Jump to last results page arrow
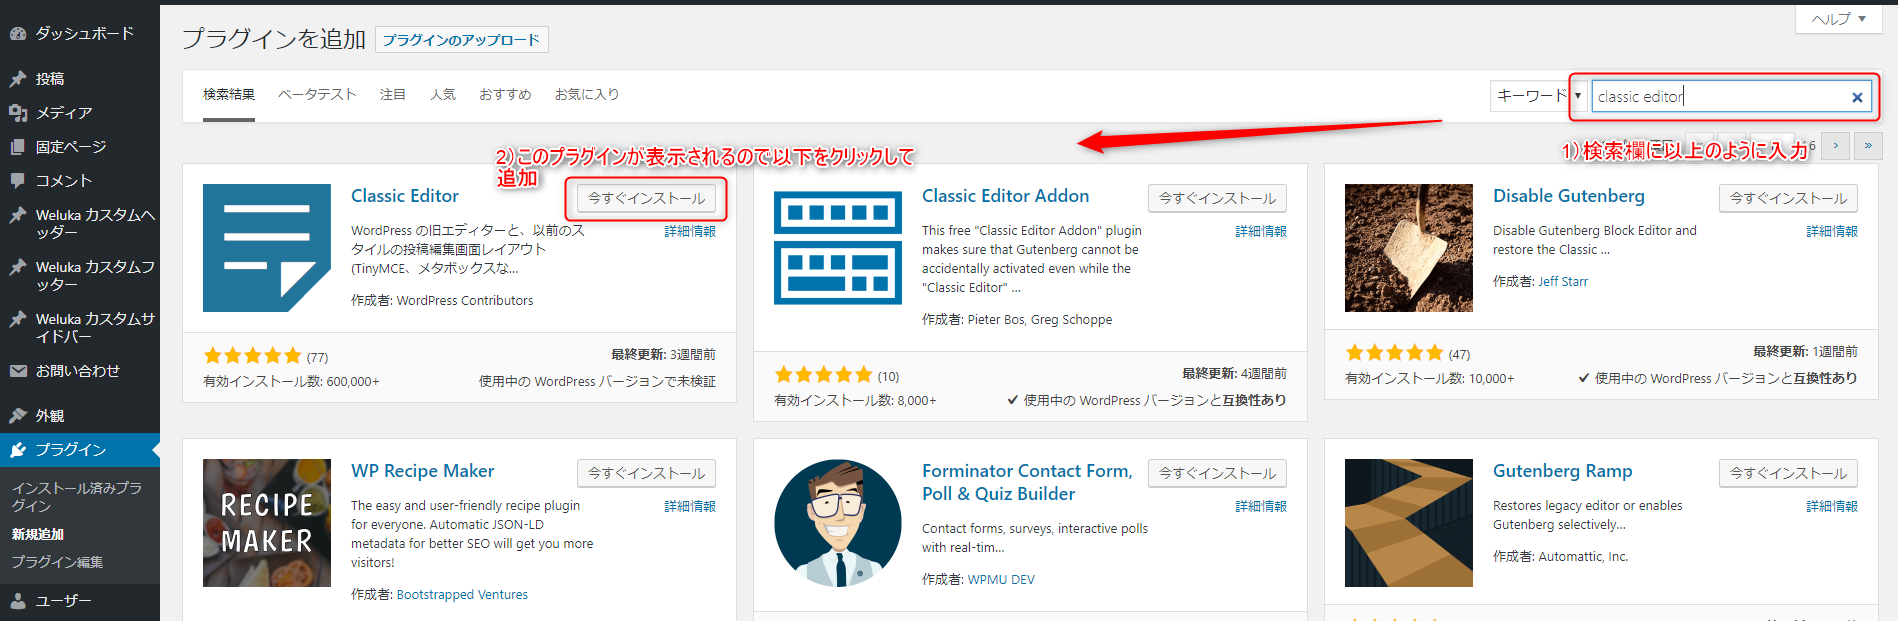This screenshot has width=1898, height=621. pyautogui.click(x=1868, y=146)
